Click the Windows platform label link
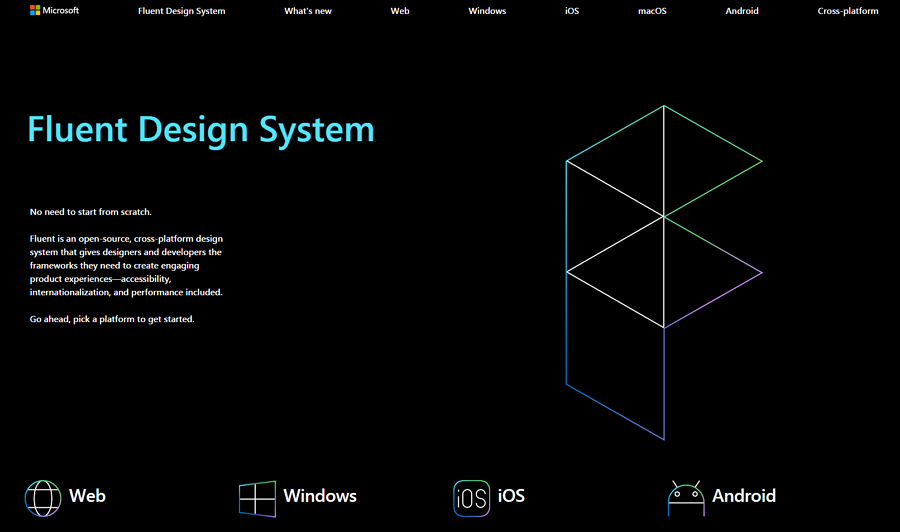This screenshot has width=900, height=532. (x=320, y=496)
